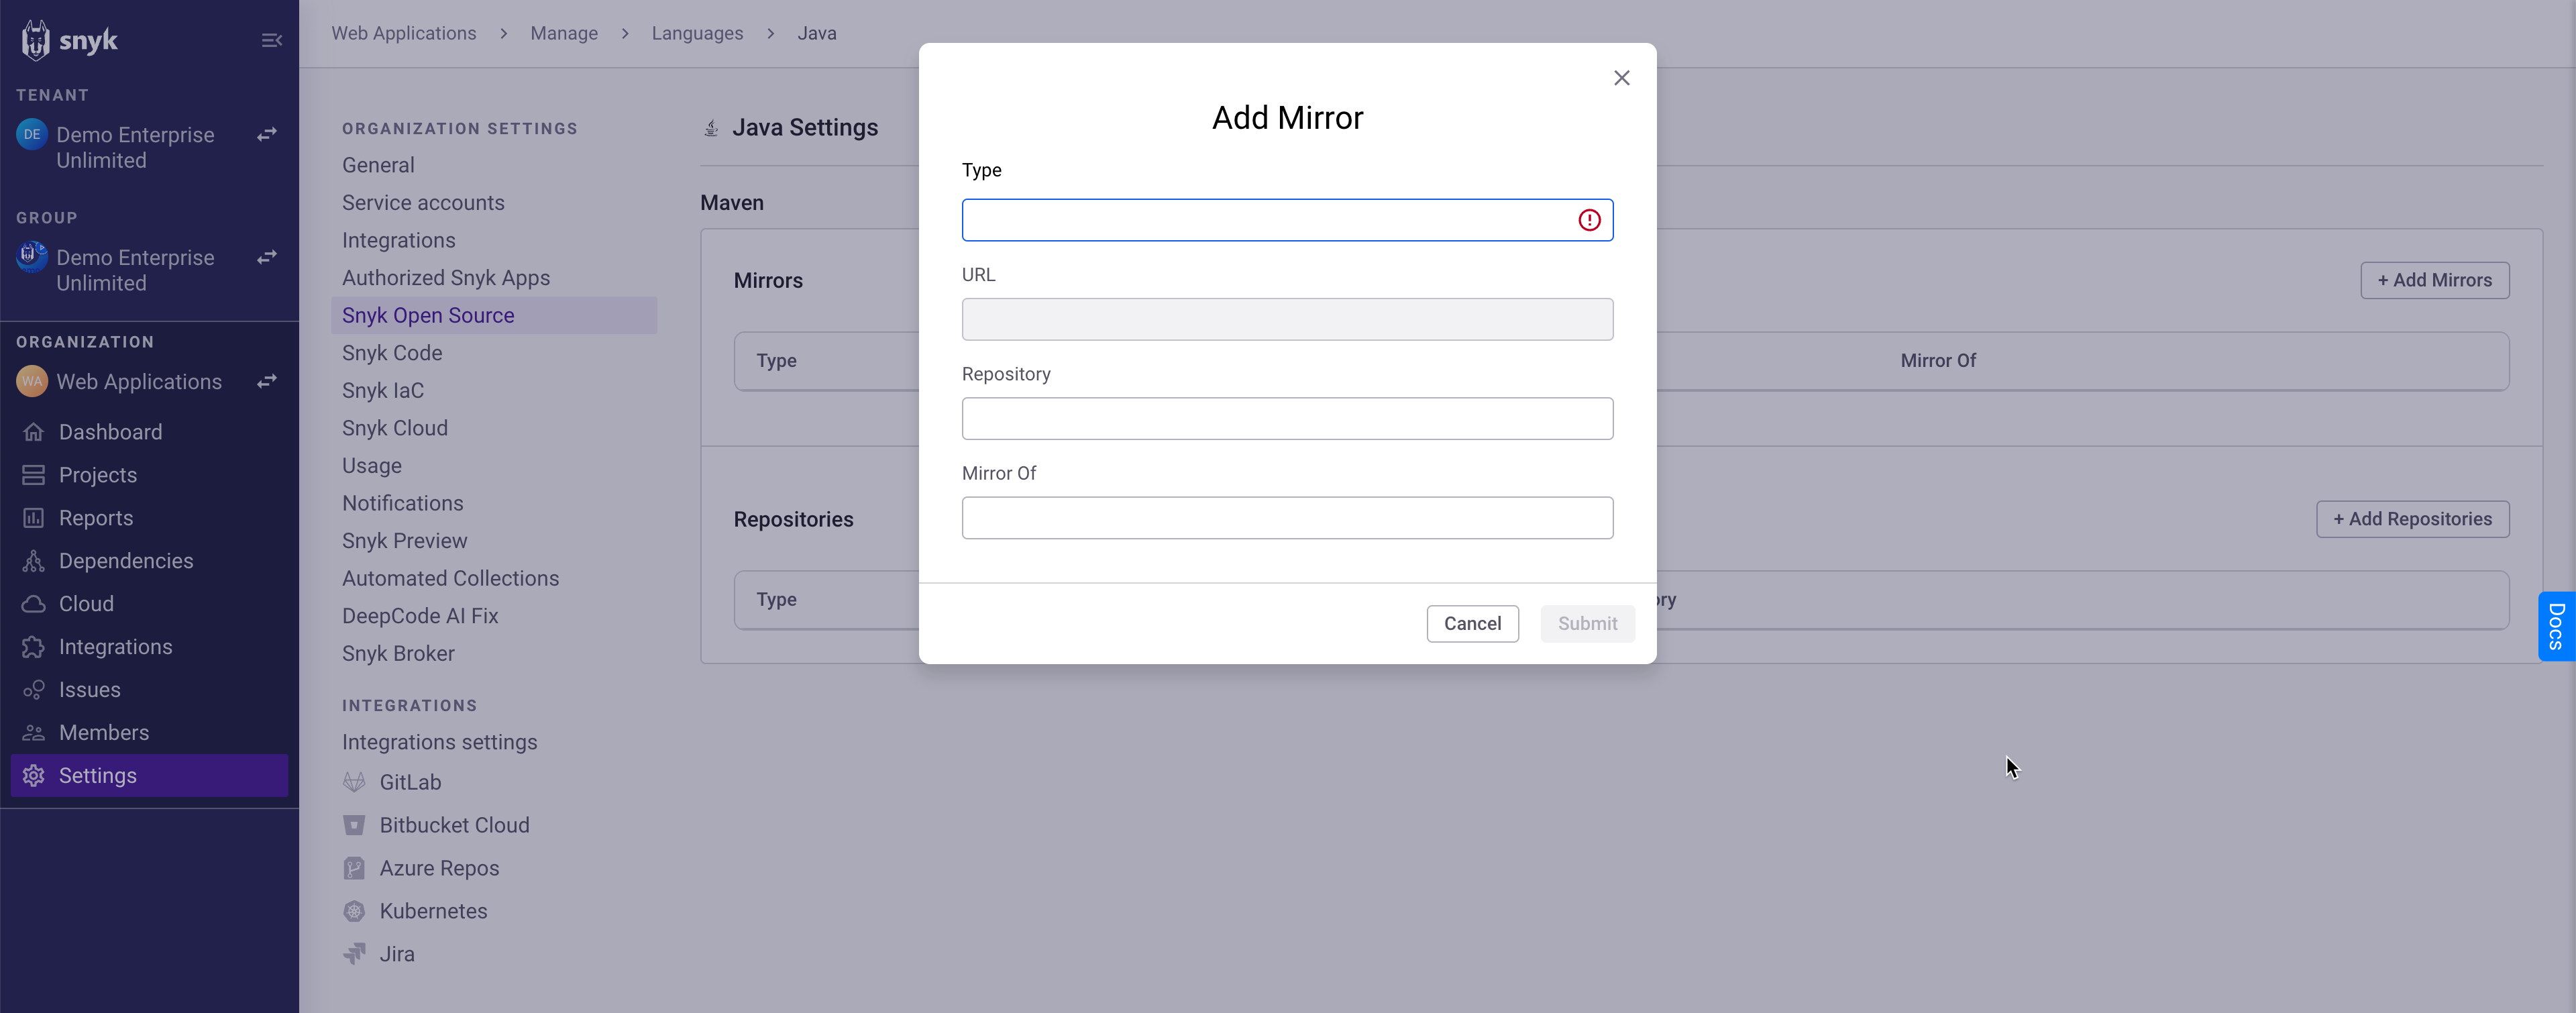Click the Issues icon in sidebar

[x=34, y=690]
